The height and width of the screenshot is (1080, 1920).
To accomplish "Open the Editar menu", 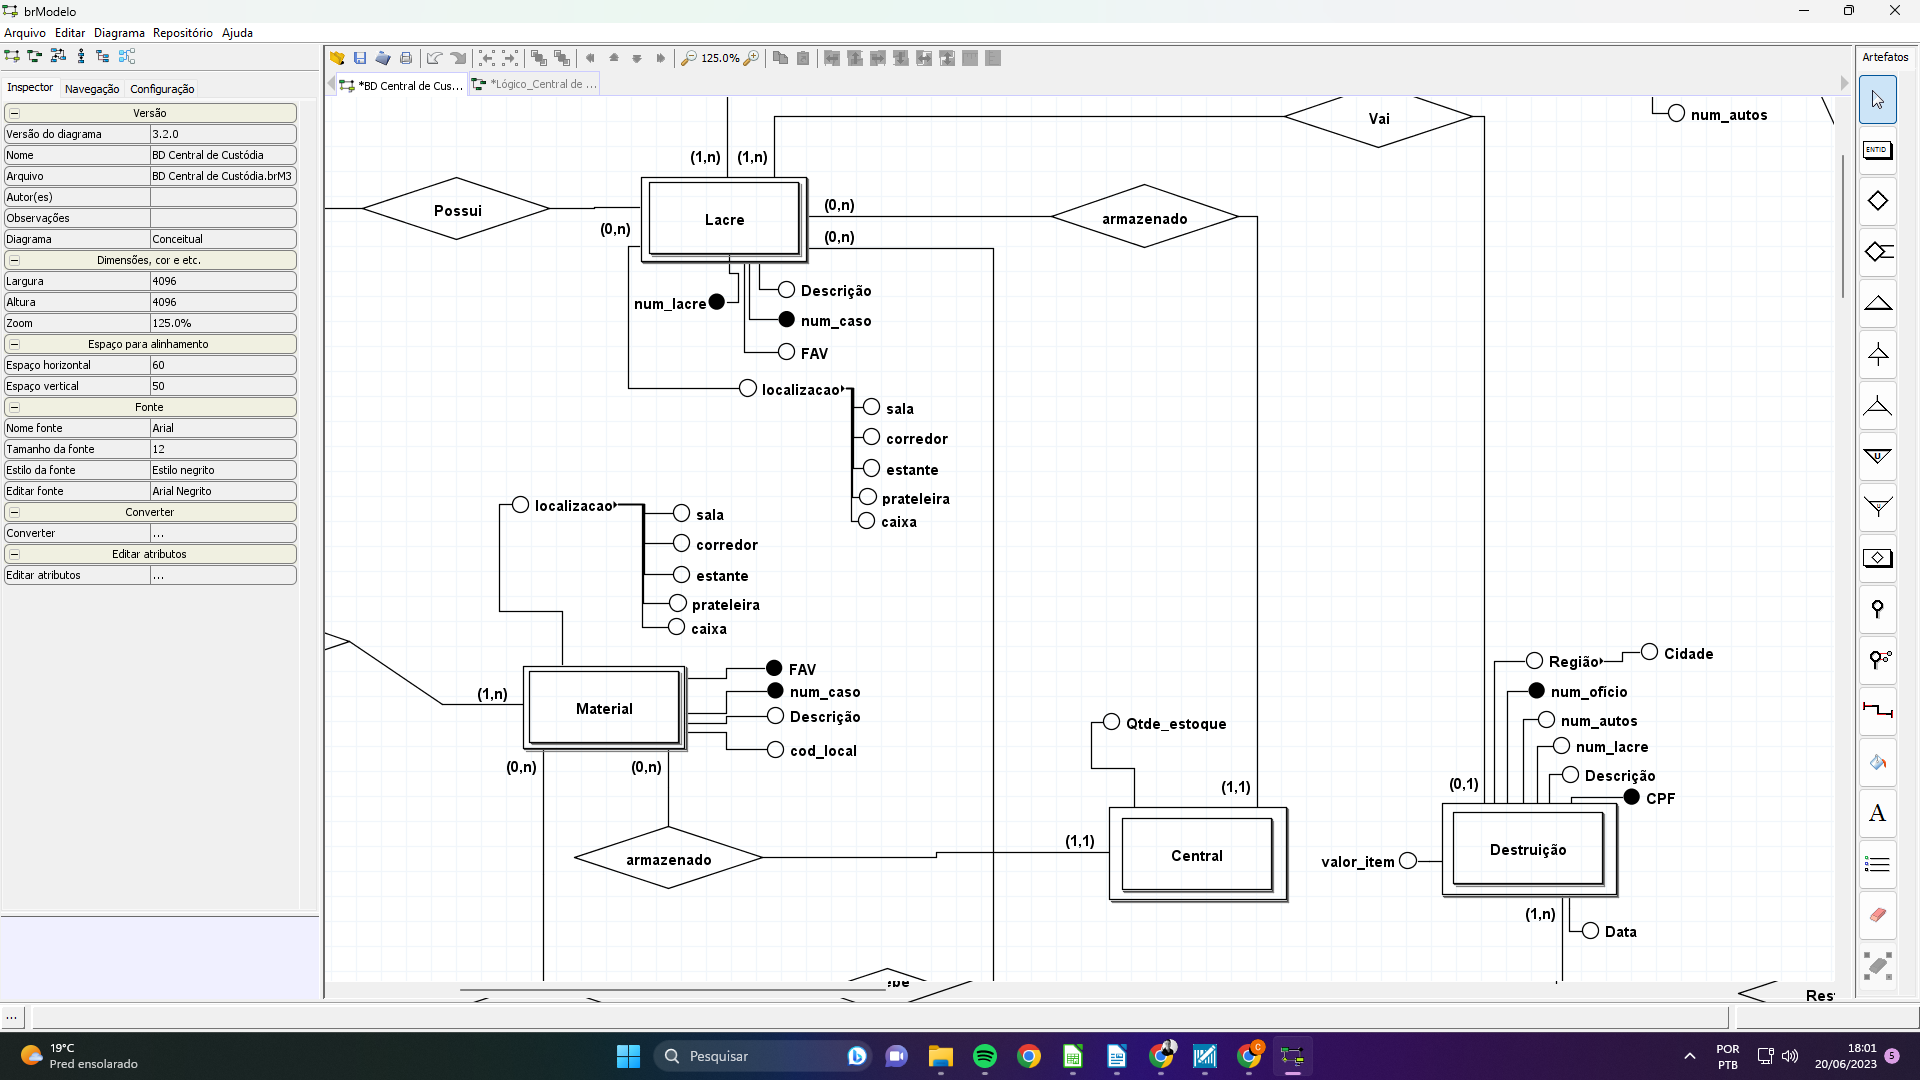I will (x=70, y=33).
